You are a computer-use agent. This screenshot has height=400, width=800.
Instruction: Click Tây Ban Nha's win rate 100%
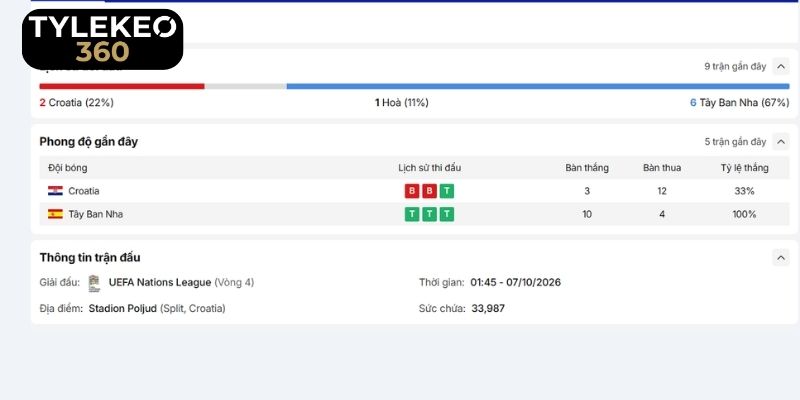pos(744,214)
